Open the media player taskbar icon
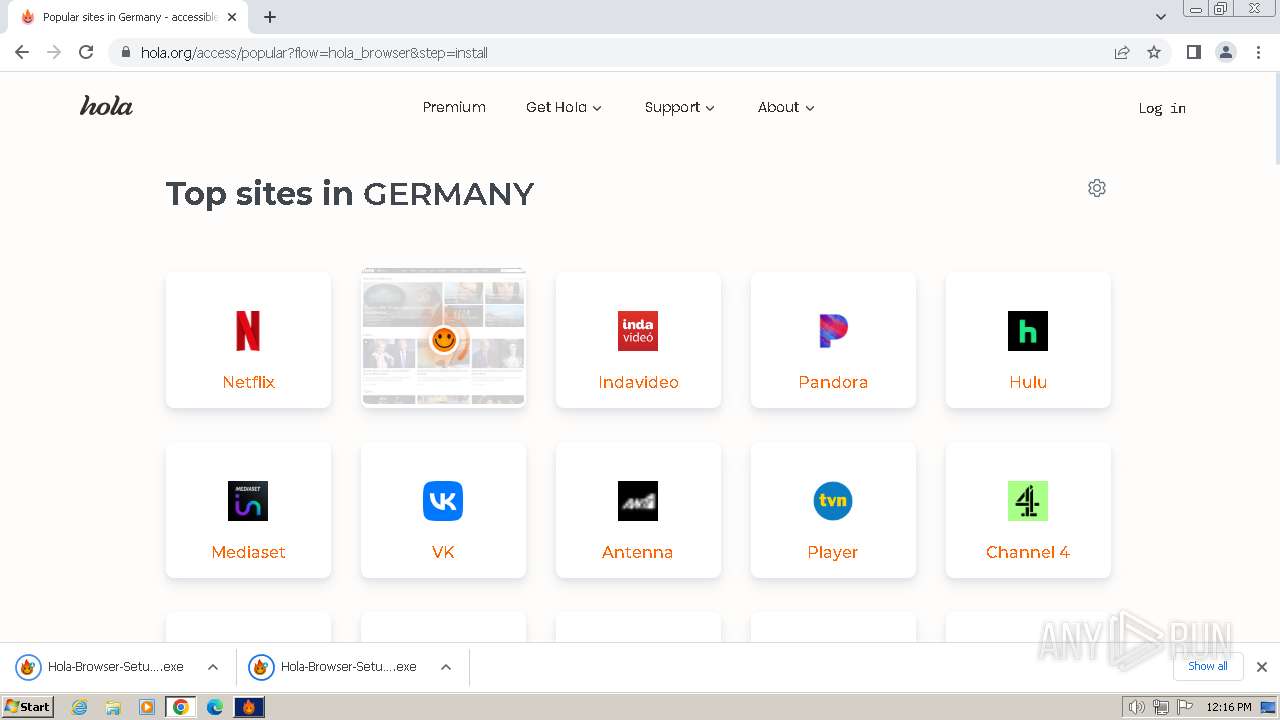 pos(147,707)
